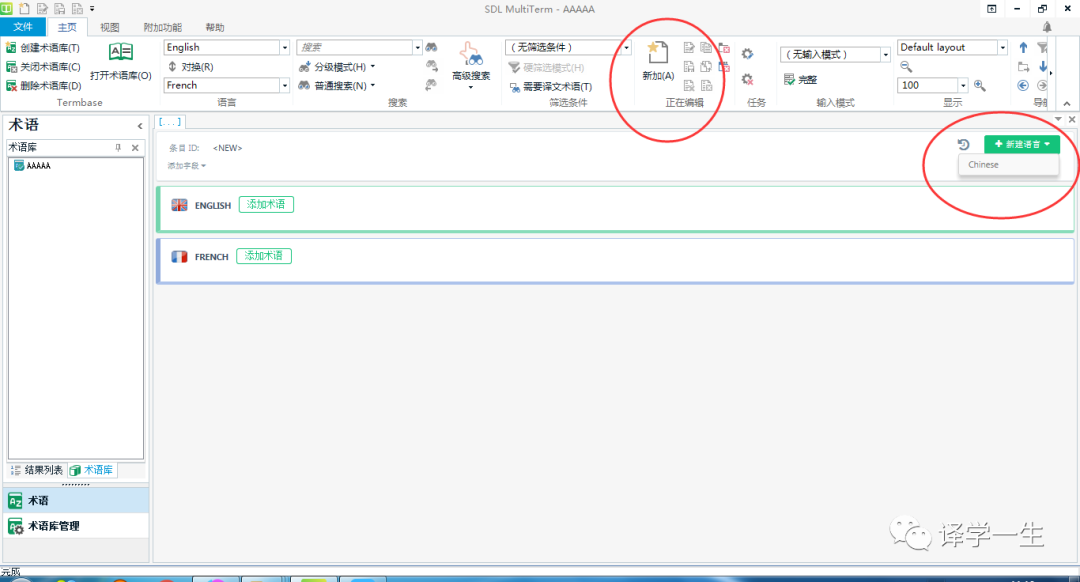Click 添加术语 next to FRENCH

click(x=264, y=256)
